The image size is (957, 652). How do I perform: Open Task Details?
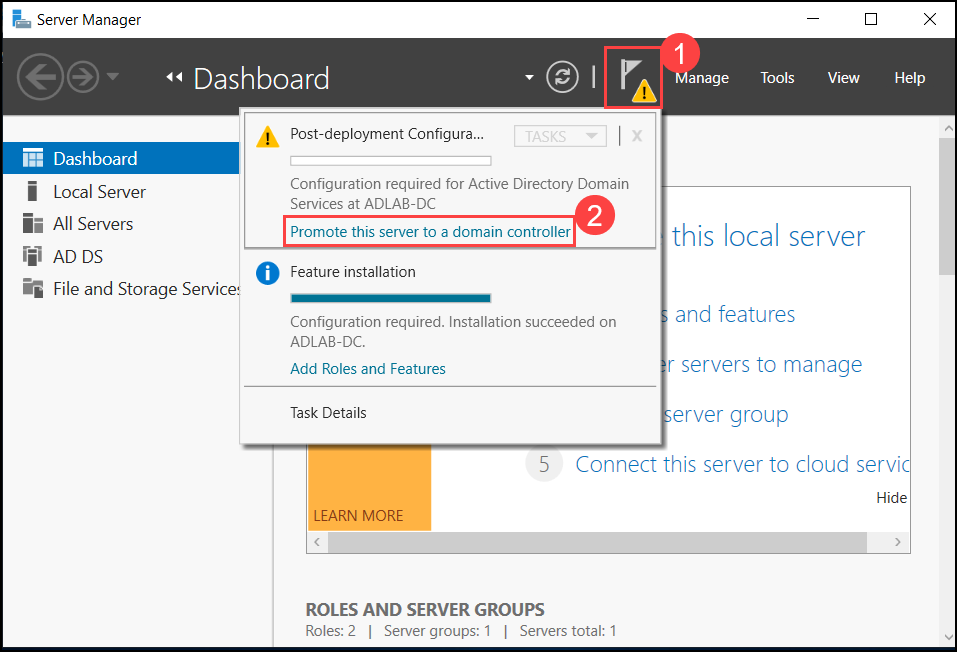(328, 413)
